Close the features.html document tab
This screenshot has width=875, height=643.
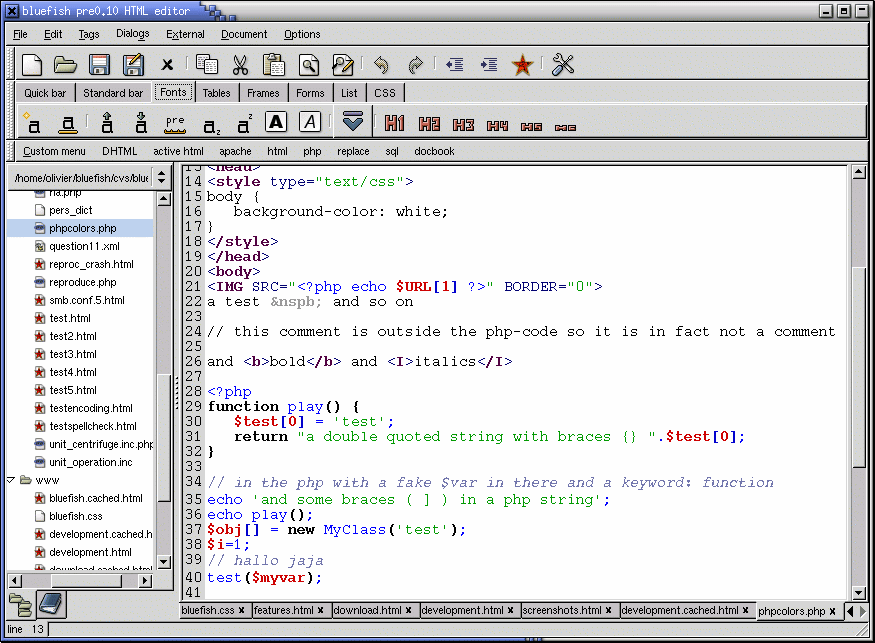tap(321, 611)
